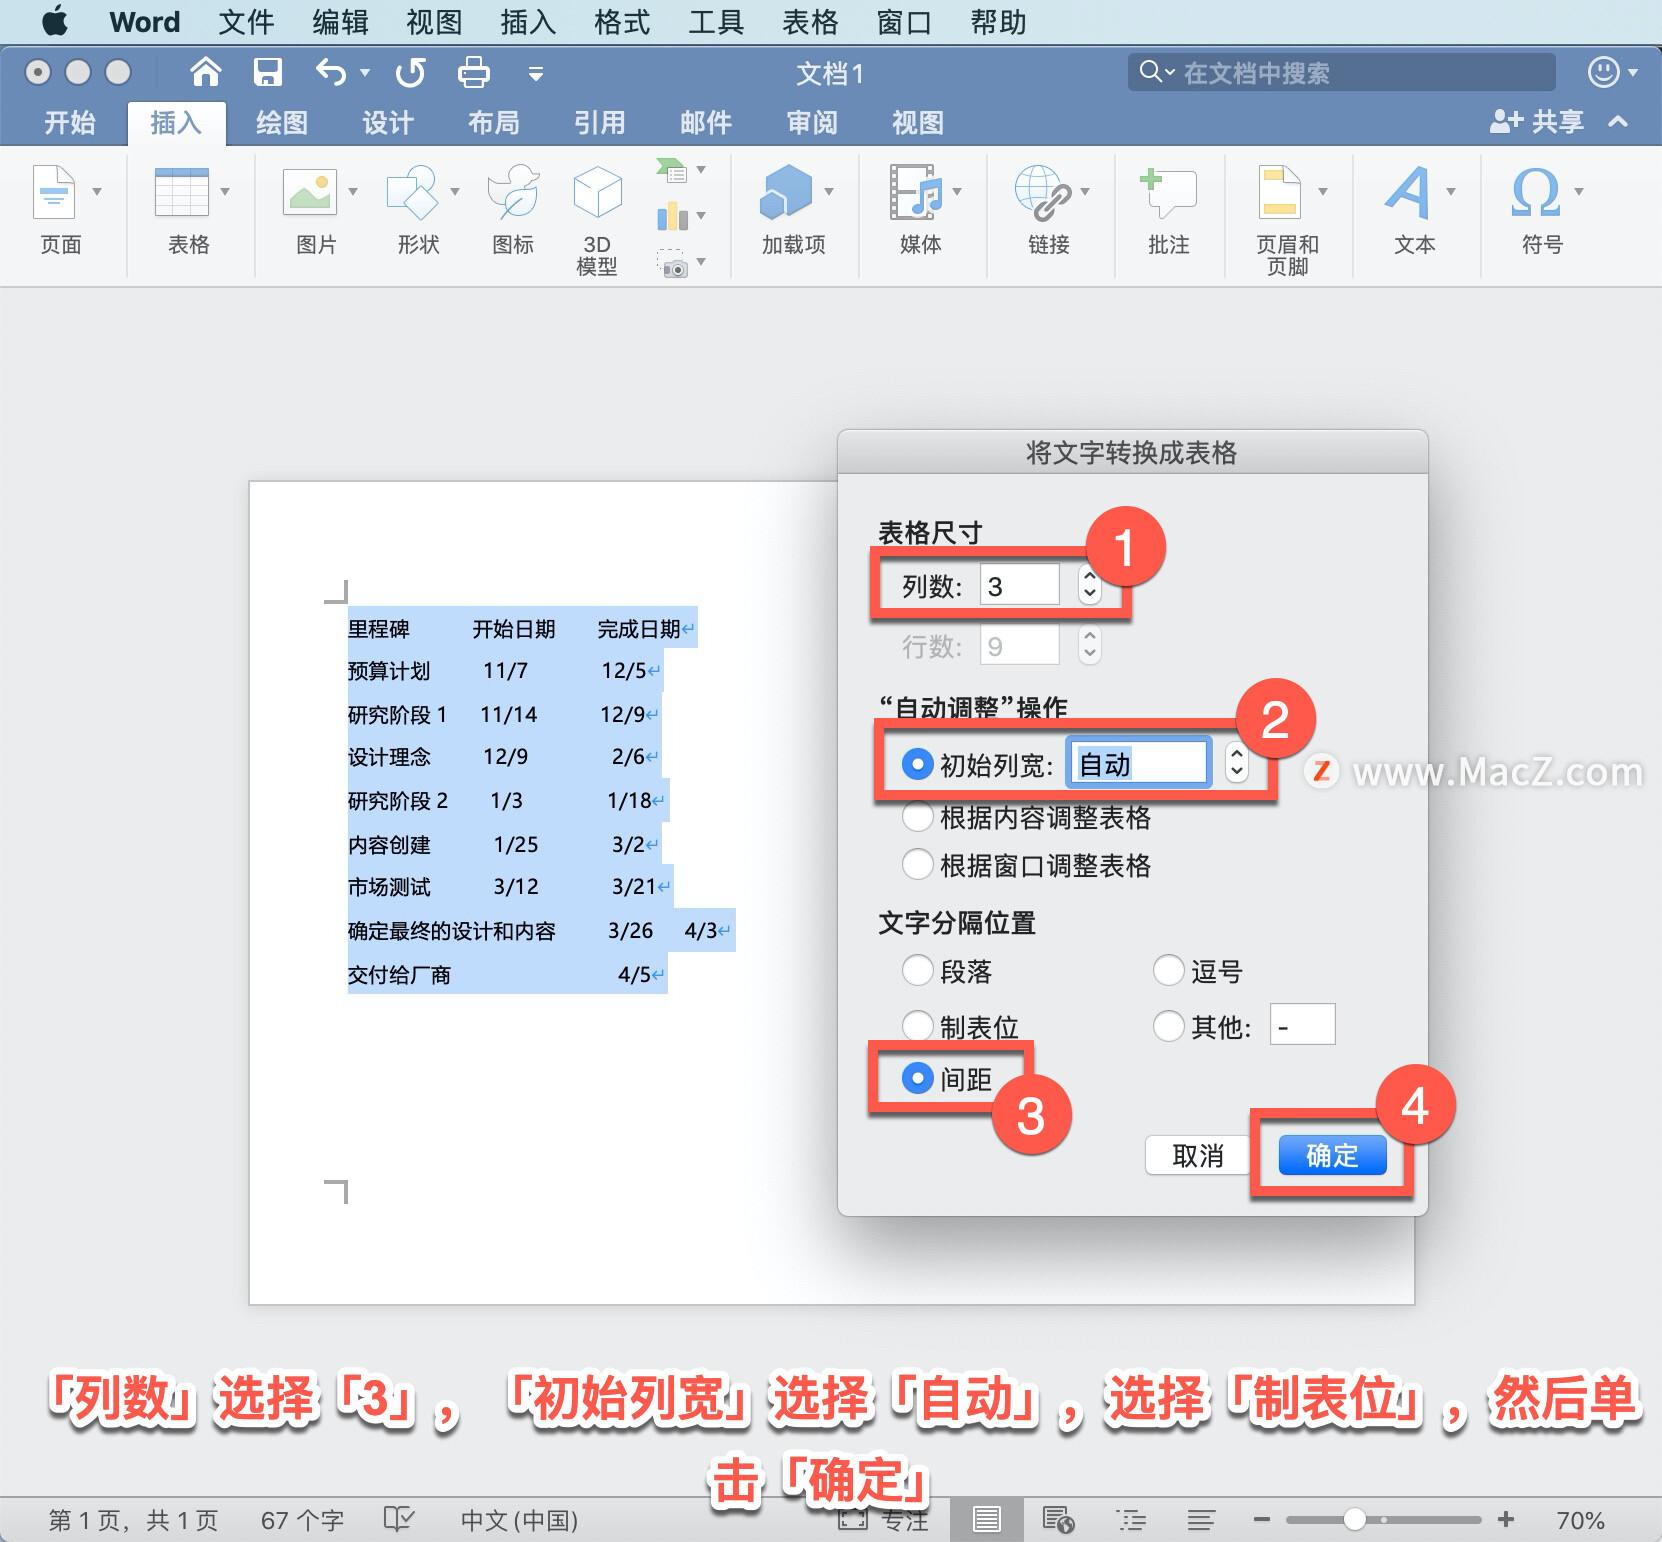Select the 根据内容调整表格 radio option
This screenshot has height=1542, width=1662.
[x=917, y=817]
